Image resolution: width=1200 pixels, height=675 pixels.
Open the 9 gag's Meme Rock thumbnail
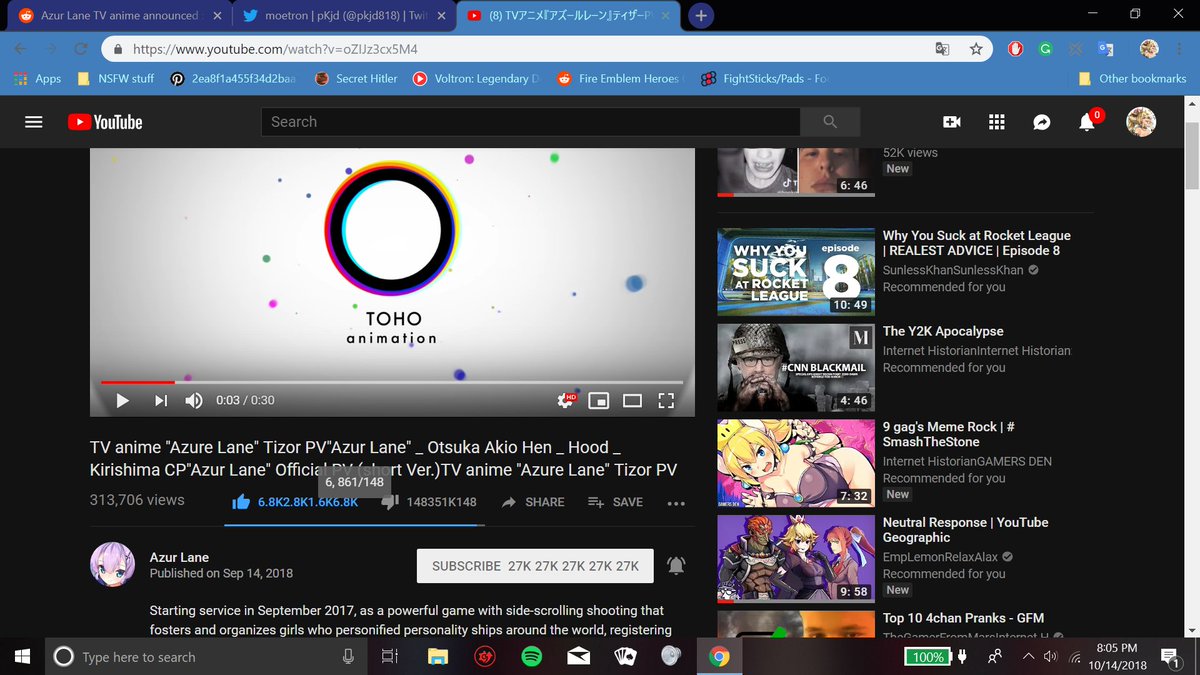tap(796, 463)
